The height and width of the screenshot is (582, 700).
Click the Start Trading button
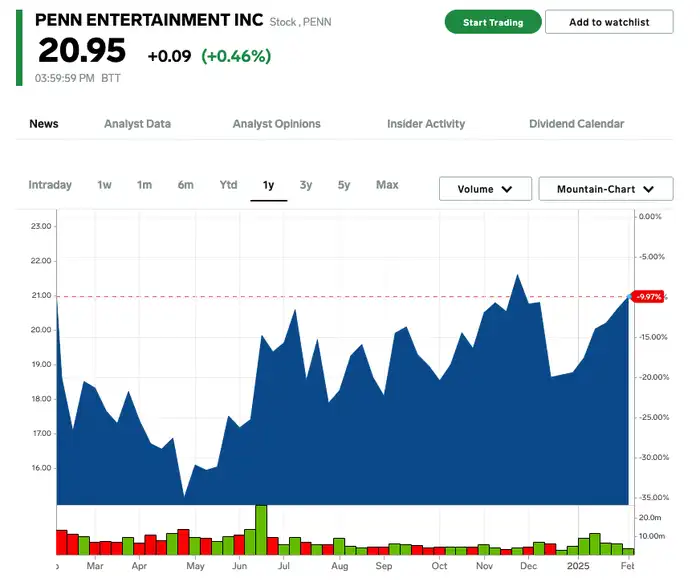(x=493, y=22)
